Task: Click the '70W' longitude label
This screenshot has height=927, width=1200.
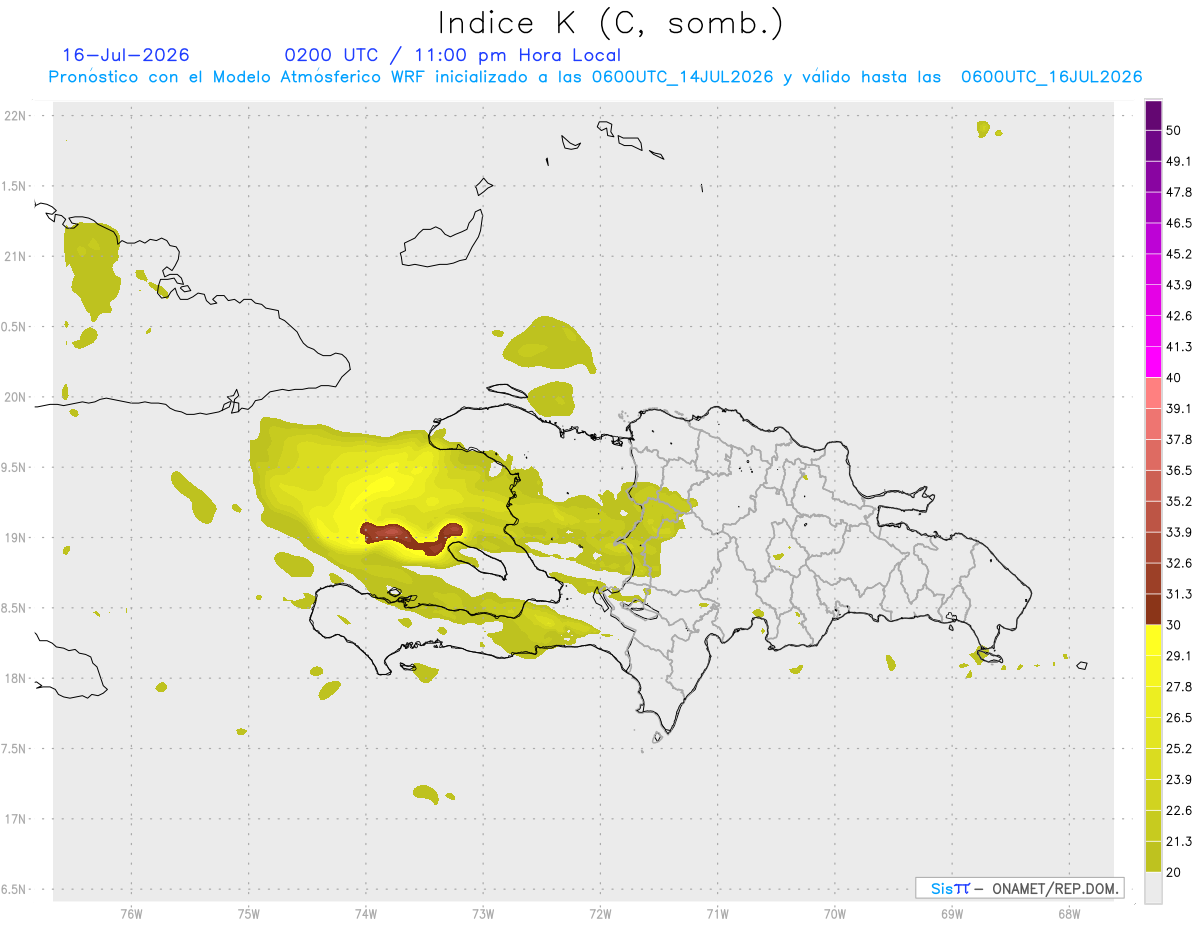Action: [x=834, y=913]
